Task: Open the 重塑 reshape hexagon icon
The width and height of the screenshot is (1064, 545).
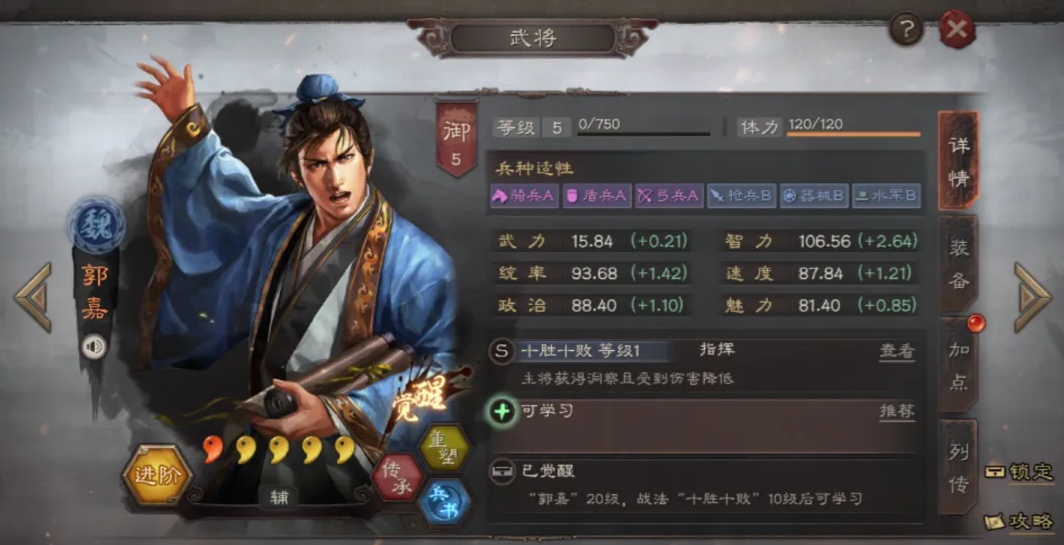Action: (x=444, y=448)
